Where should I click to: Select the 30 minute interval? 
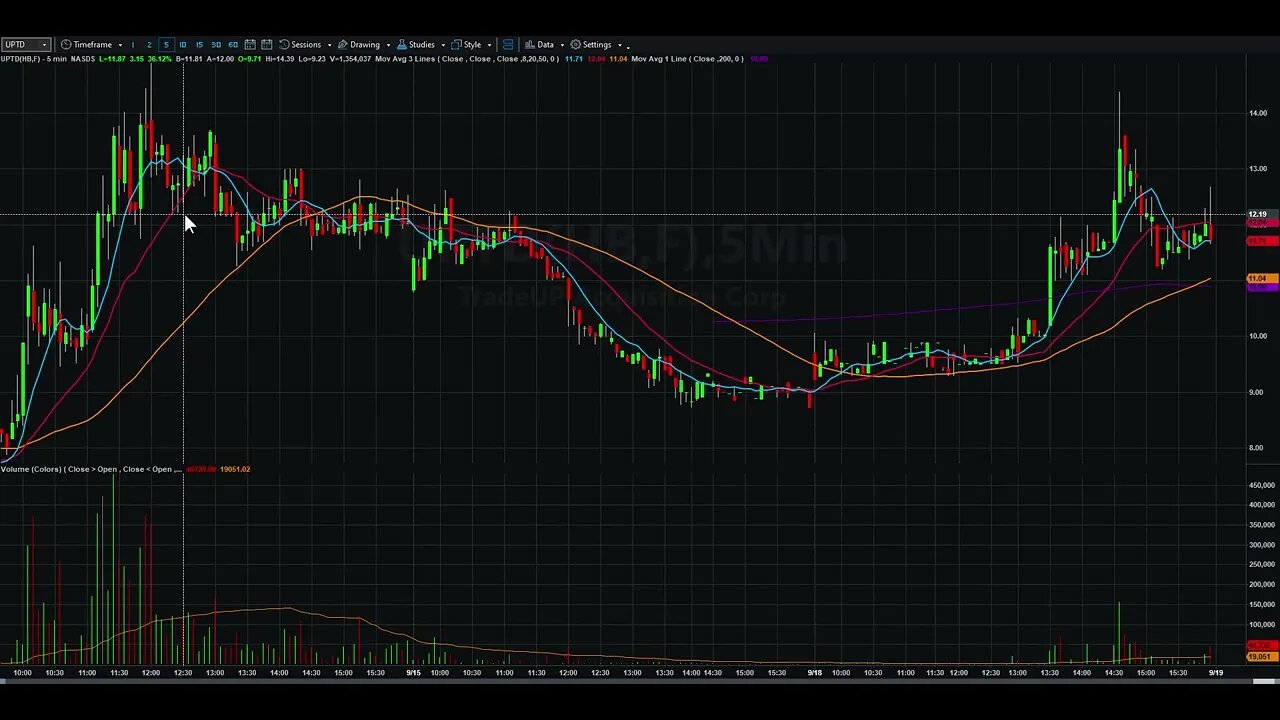216,44
